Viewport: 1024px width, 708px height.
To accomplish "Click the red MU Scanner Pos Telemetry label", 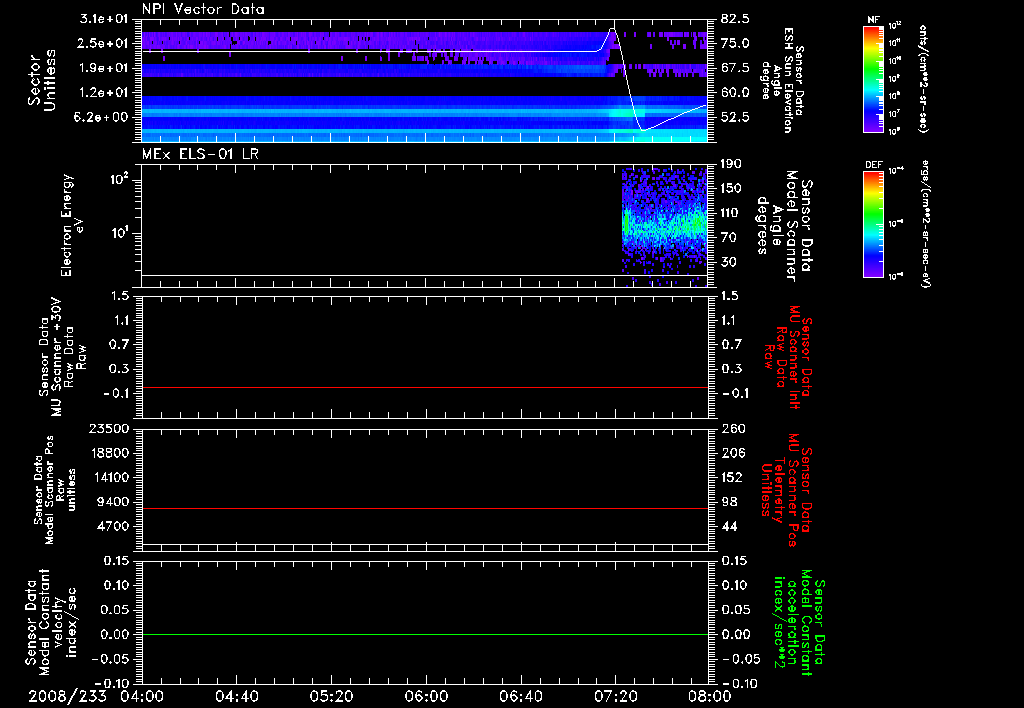I will (x=786, y=490).
